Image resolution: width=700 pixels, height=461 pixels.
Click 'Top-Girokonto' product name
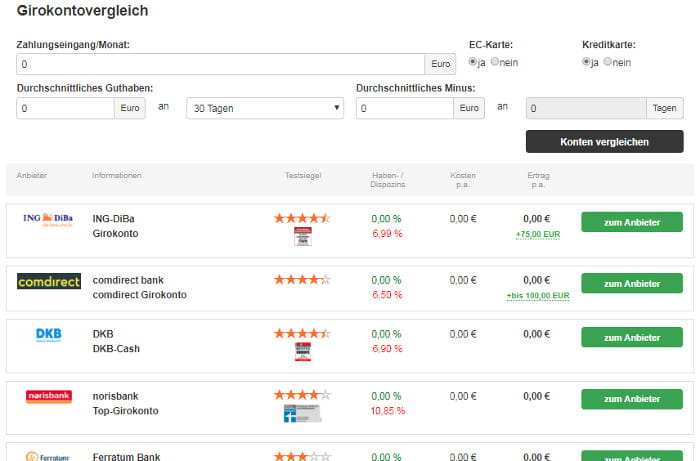pos(125,411)
